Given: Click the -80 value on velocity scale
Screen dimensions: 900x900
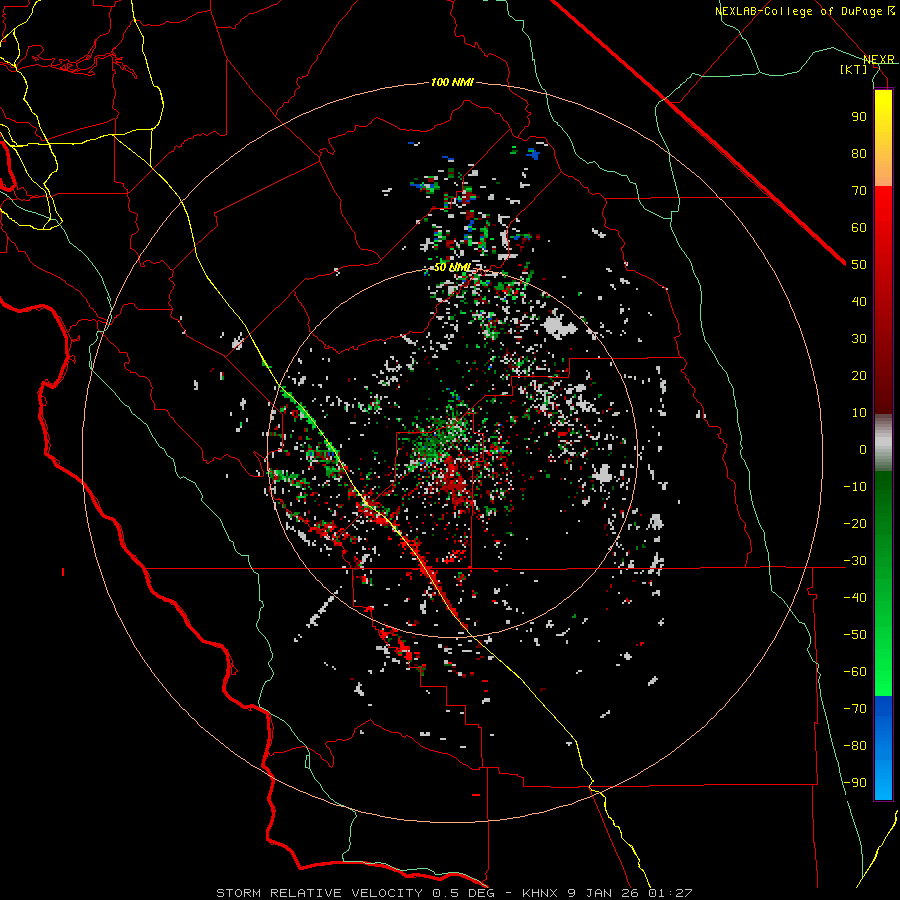Looking at the screenshot, I should point(855,746).
